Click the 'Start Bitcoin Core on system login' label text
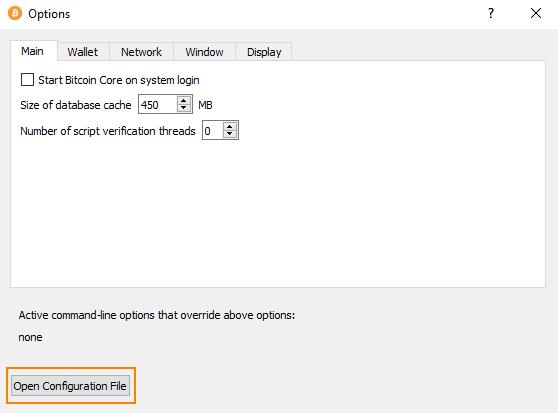This screenshot has height=413, width=558. (x=119, y=80)
